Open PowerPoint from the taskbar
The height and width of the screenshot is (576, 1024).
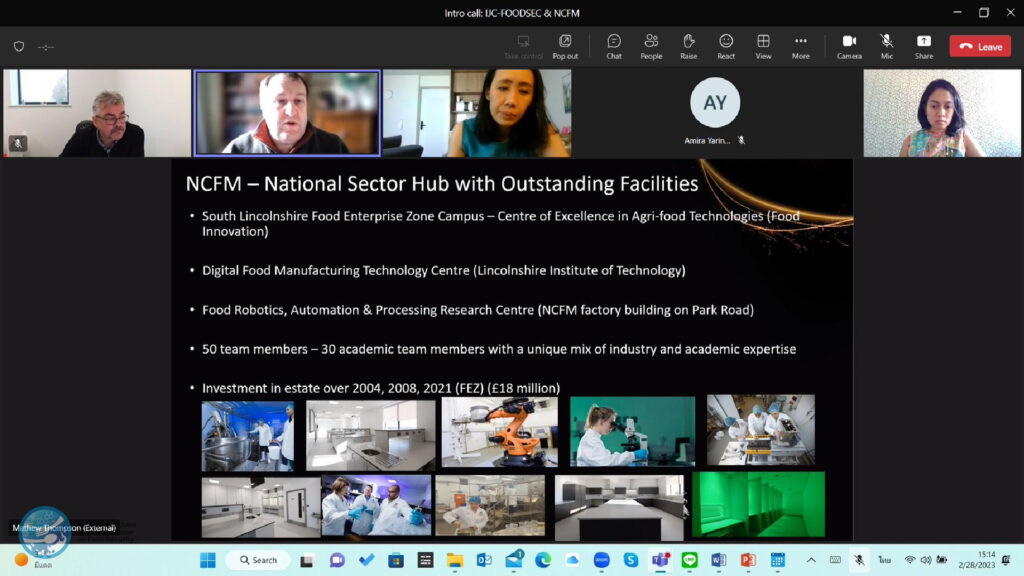pyautogui.click(x=748, y=560)
